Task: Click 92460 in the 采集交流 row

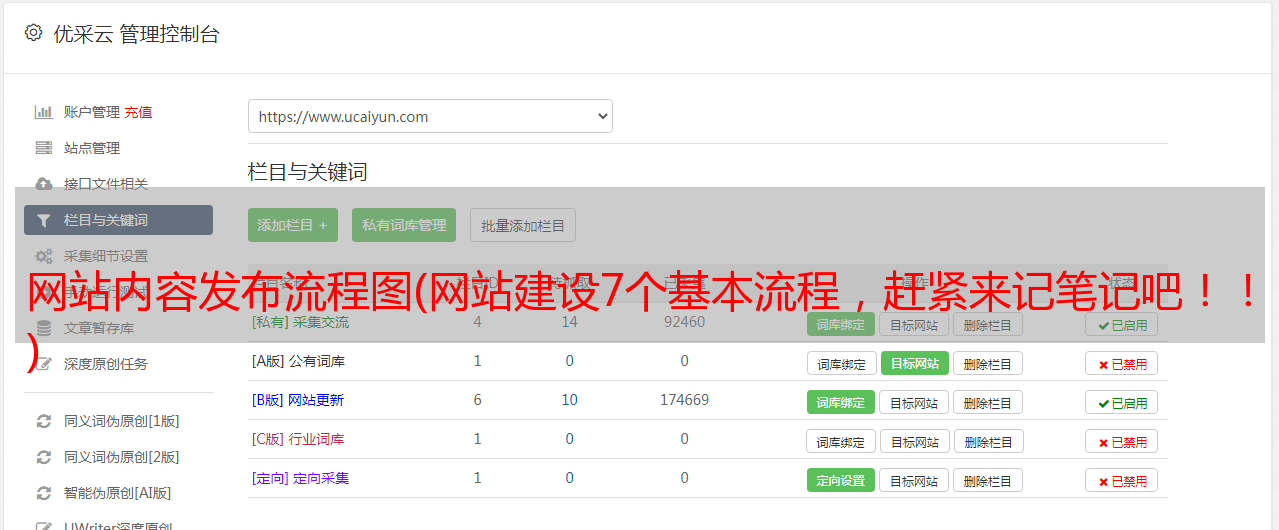Action: pyautogui.click(x=684, y=322)
